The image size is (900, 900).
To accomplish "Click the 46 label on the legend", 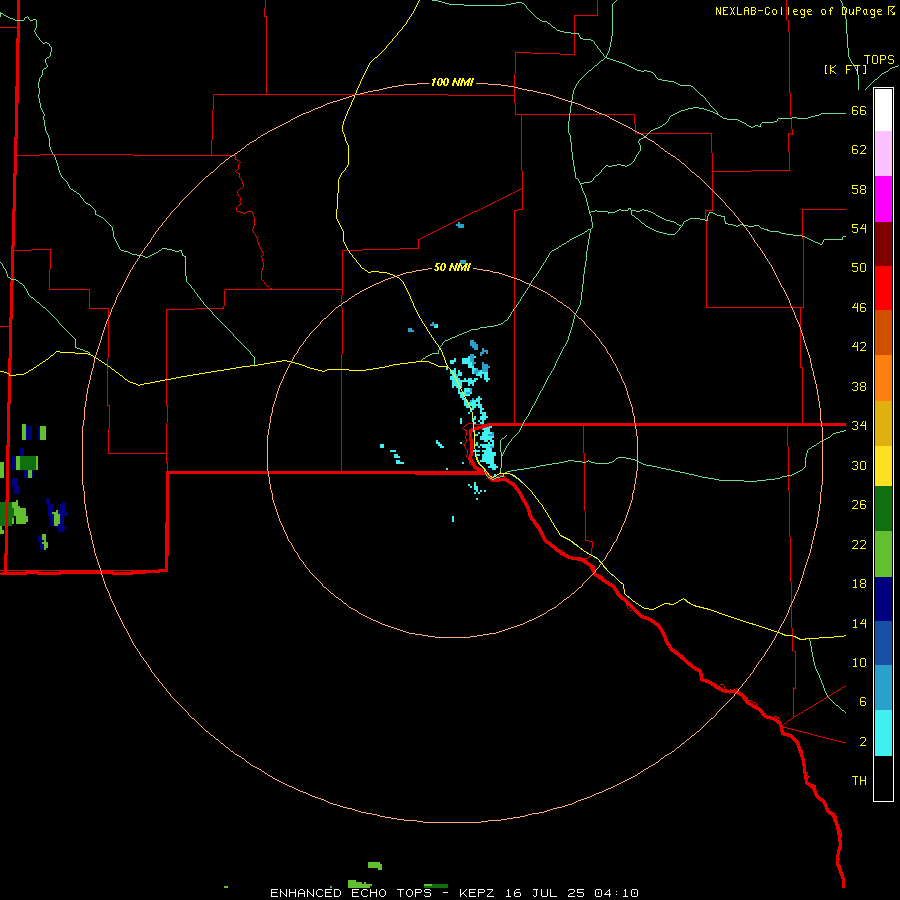I will click(859, 307).
